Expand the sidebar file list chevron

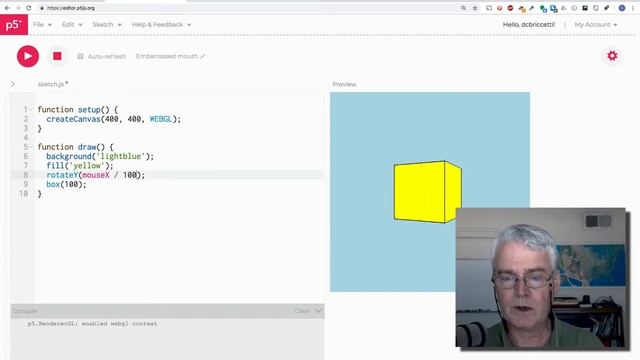pyautogui.click(x=13, y=84)
